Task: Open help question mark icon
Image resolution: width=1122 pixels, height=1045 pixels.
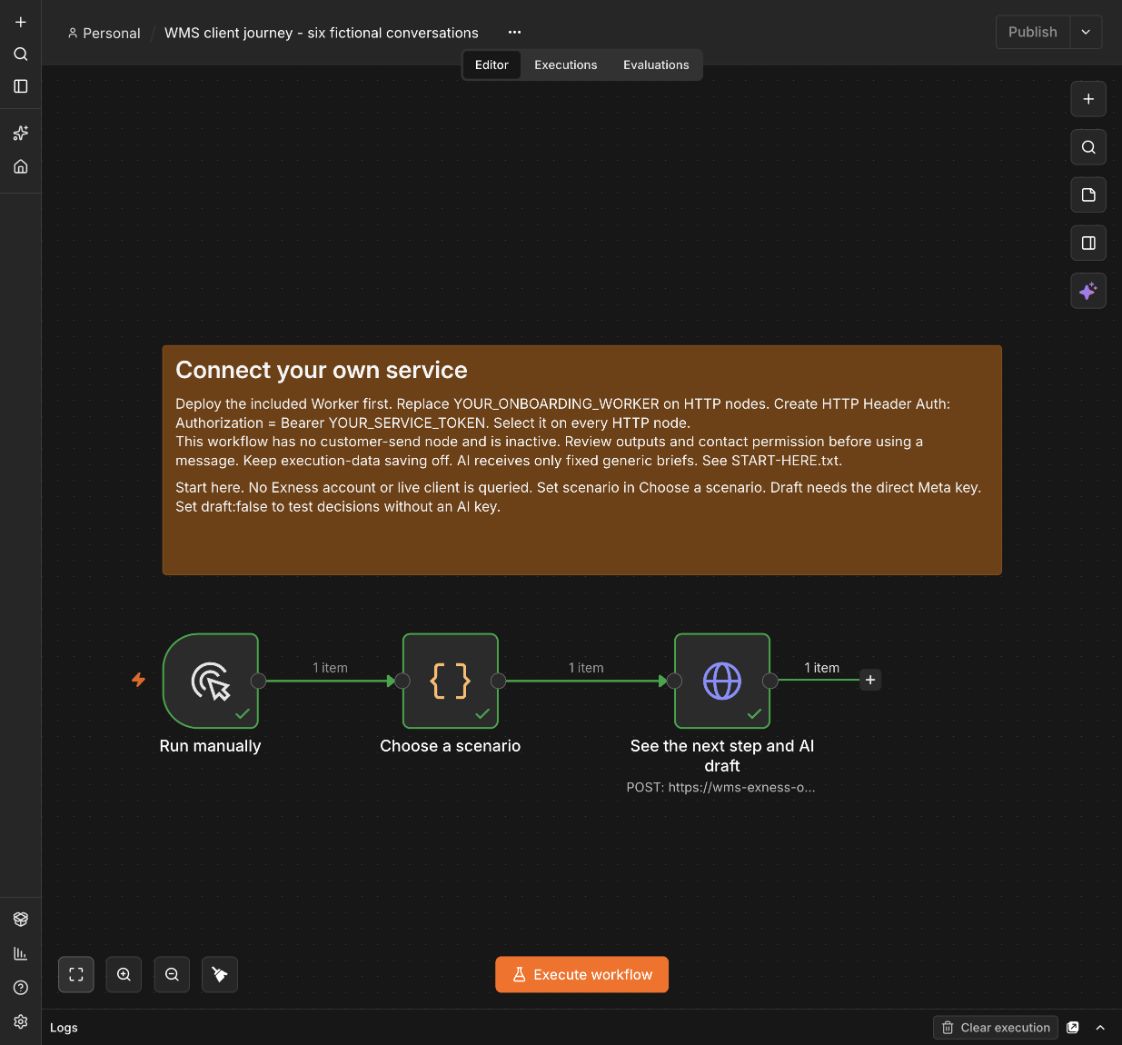Action: 21,988
